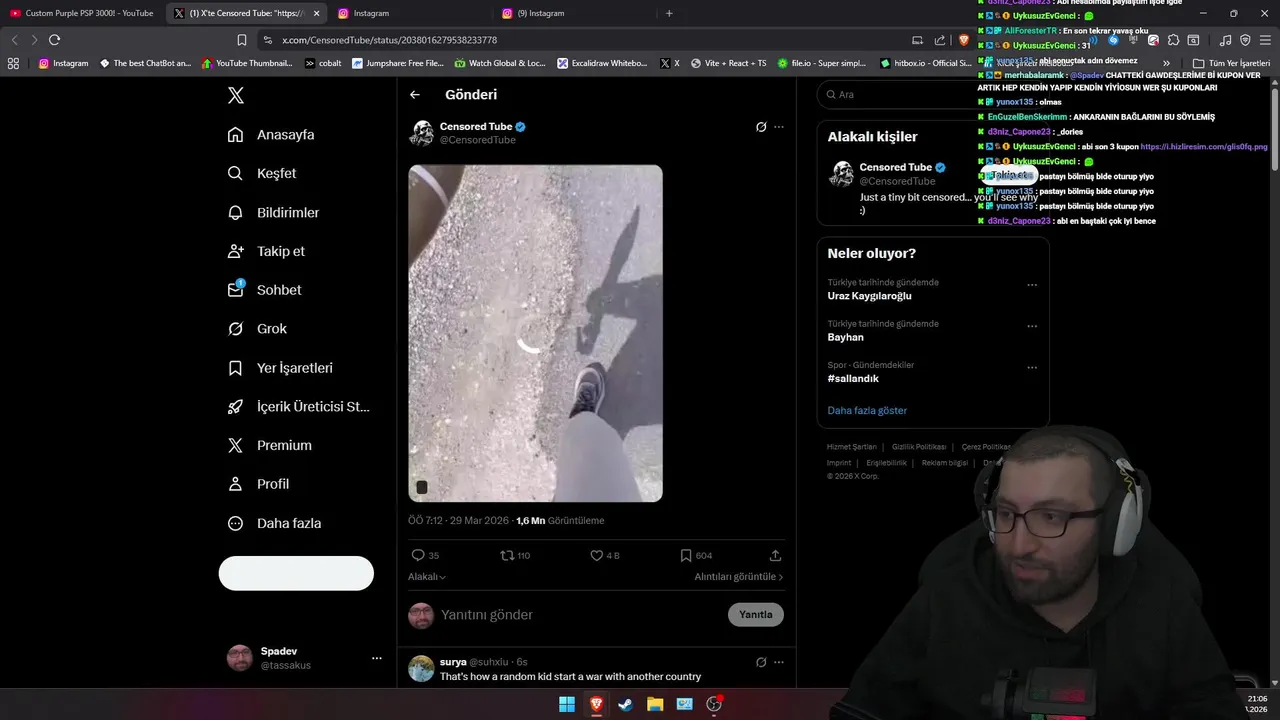Screen dimensions: 1280x720
Task: Open Uraz Kaygılaroğlu trending topic
Action: 869,296
